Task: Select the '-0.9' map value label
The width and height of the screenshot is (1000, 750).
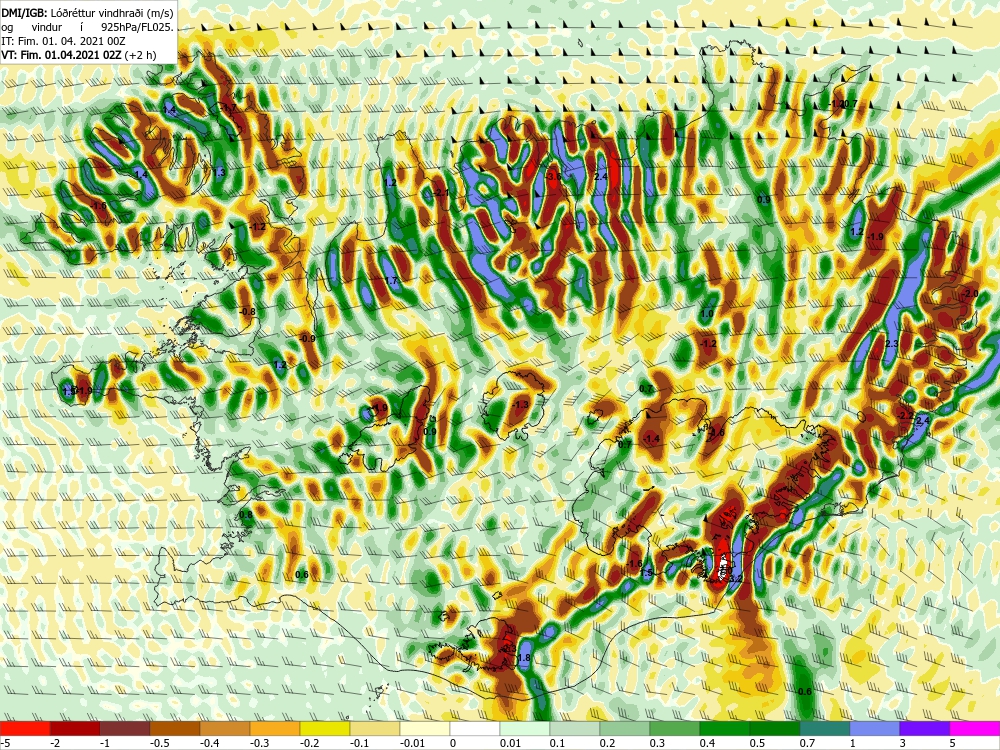Action: coord(307,339)
